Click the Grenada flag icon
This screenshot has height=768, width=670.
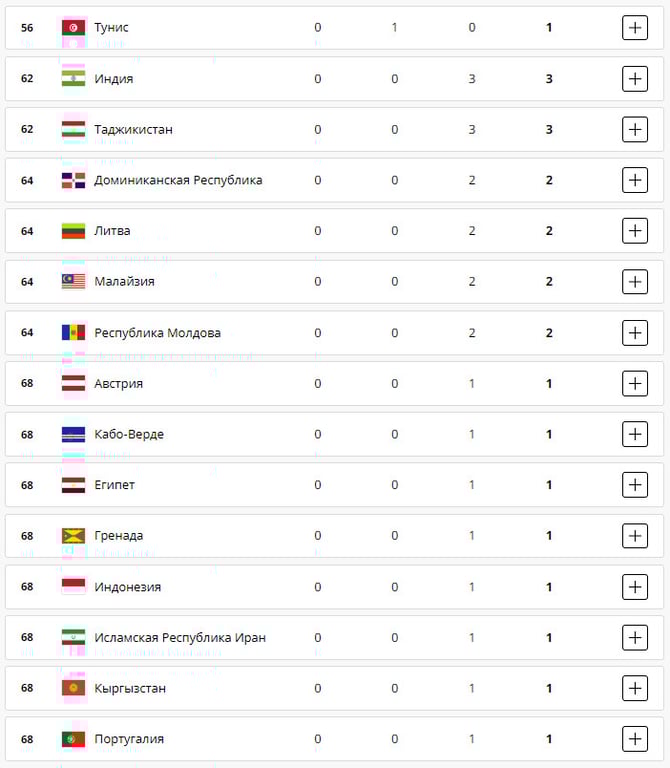pyautogui.click(x=73, y=536)
